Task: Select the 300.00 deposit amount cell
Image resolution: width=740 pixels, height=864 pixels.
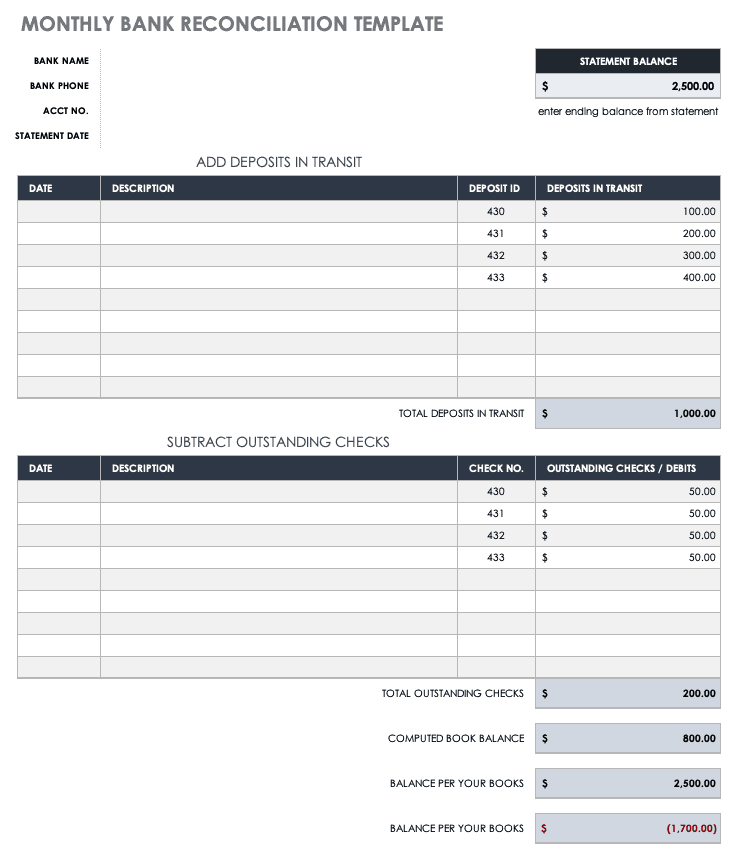Action: pyautogui.click(x=627, y=256)
